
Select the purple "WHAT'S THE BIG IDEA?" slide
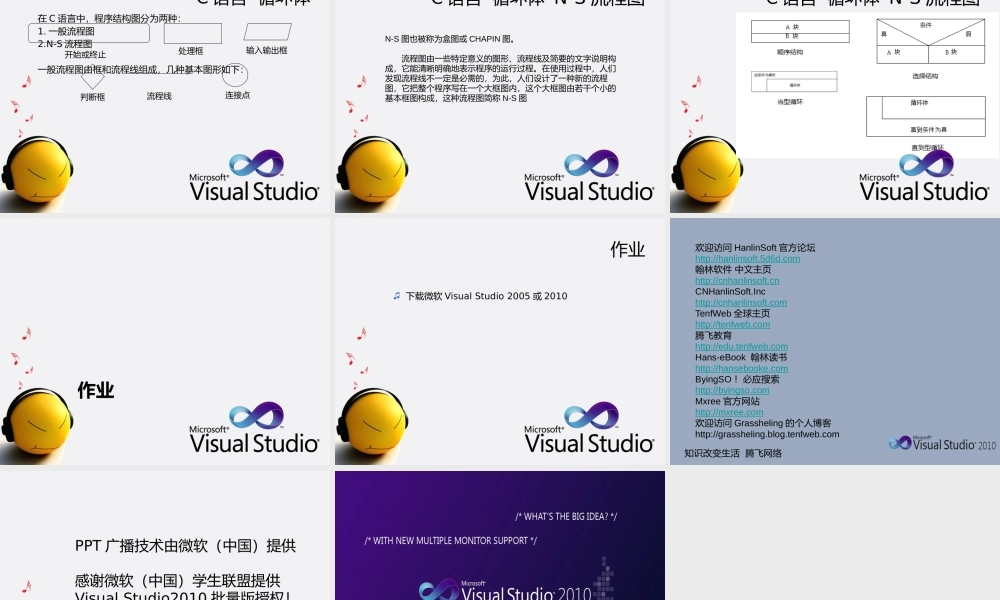coord(500,535)
